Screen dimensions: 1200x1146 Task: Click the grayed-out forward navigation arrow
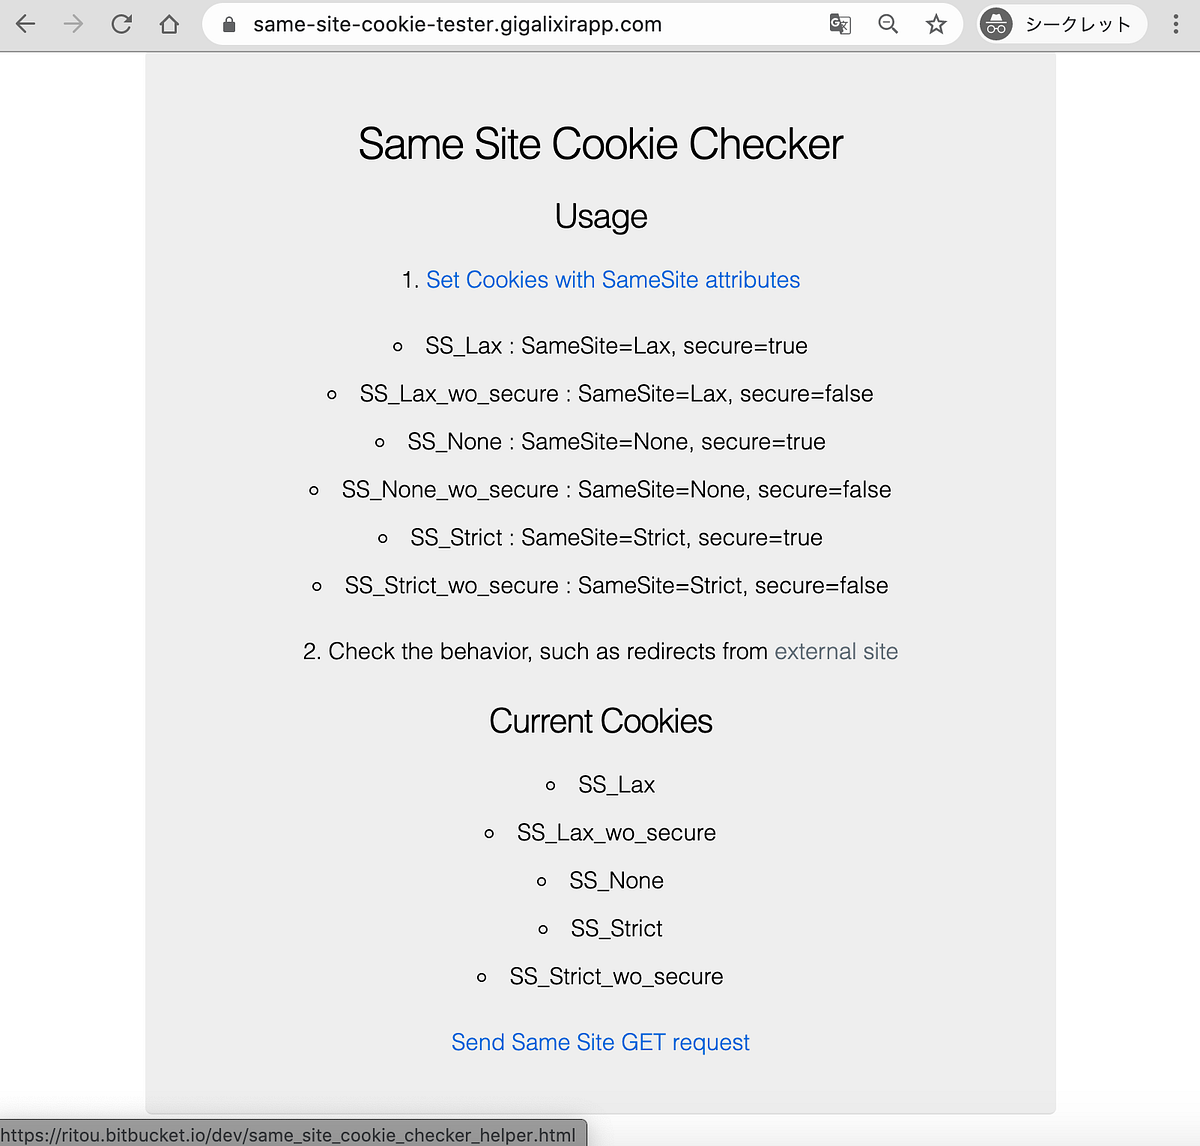coord(73,24)
